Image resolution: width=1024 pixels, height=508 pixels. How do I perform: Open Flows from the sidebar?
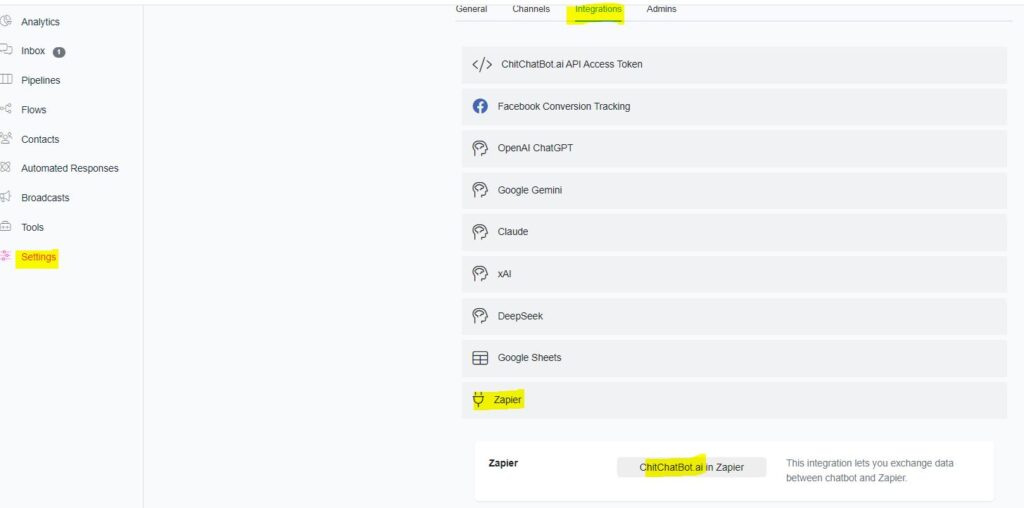34,110
